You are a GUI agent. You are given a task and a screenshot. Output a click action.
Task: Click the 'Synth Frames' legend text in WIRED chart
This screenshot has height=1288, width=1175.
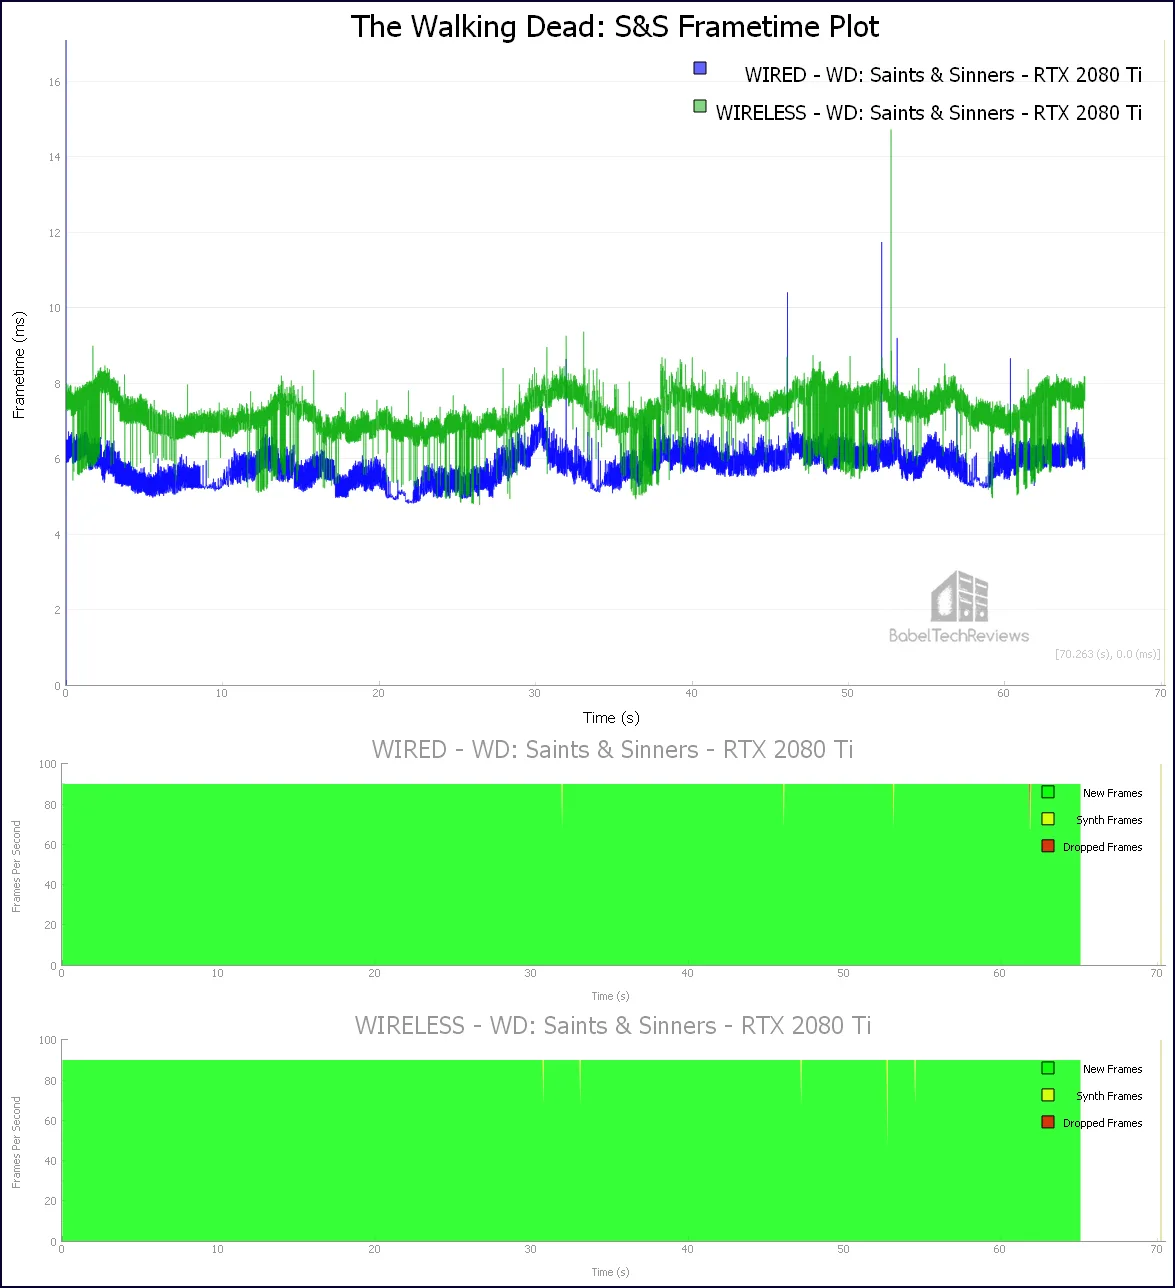click(1109, 820)
